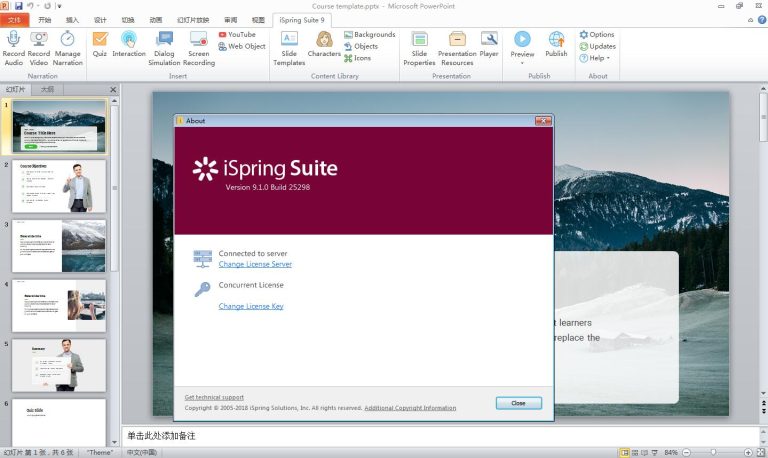This screenshot has height=458, width=768.
Task: Open Get technical support link
Action: coord(214,397)
